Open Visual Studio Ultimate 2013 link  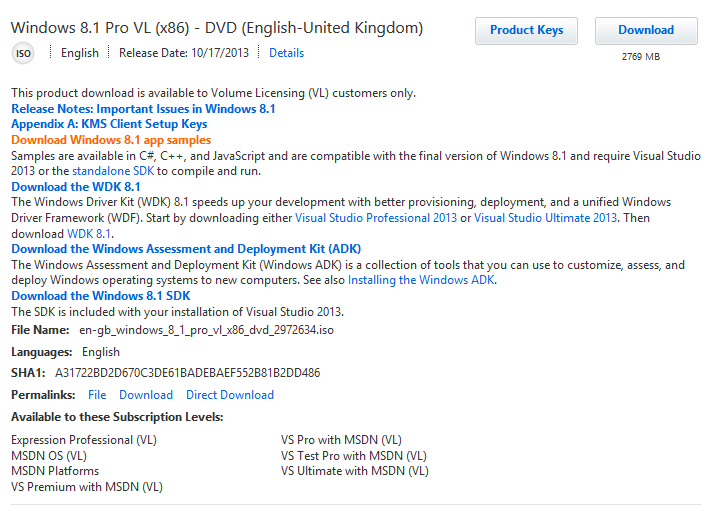pyautogui.click(x=546, y=217)
